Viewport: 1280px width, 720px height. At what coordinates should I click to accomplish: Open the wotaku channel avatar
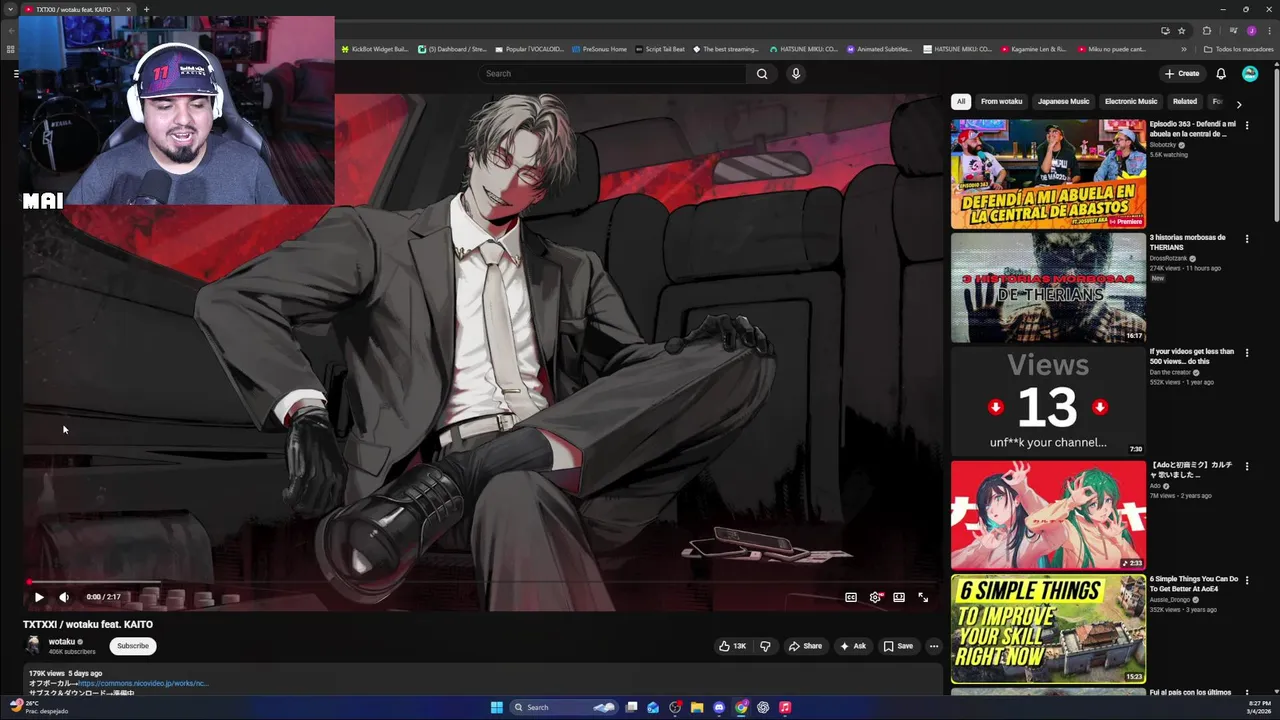click(33, 646)
